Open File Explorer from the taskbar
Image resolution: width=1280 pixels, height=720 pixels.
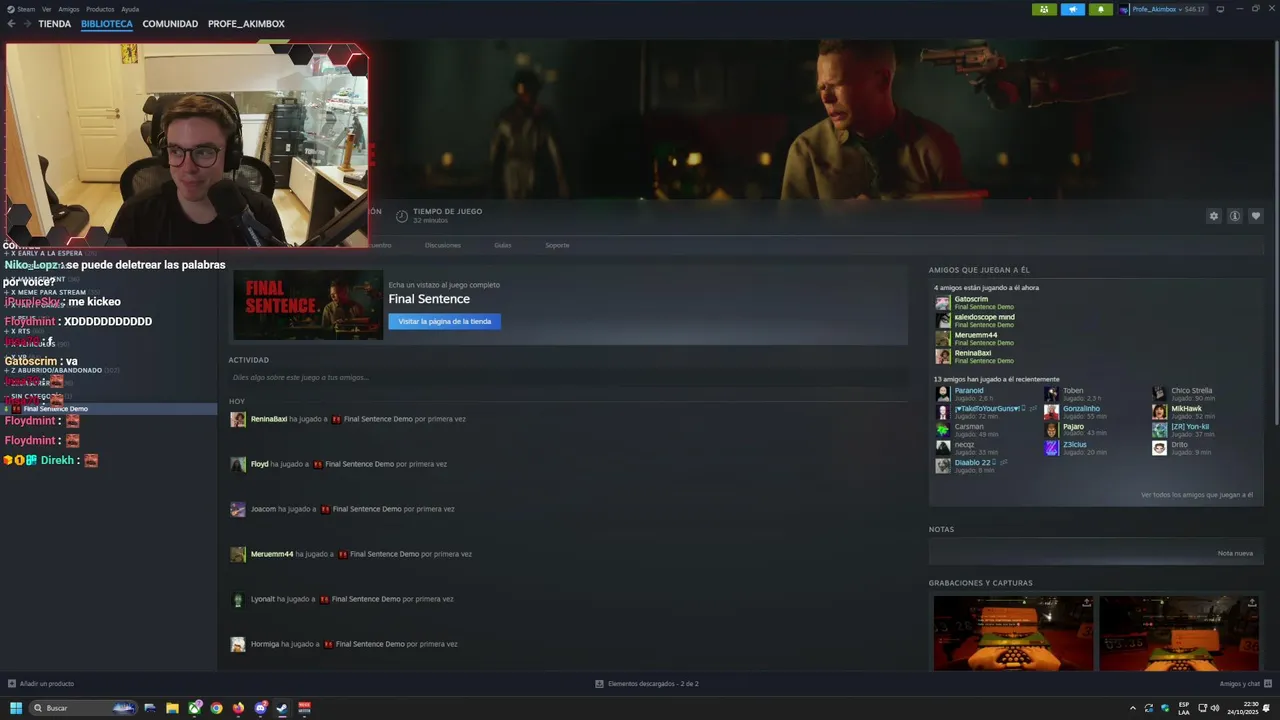[x=172, y=708]
